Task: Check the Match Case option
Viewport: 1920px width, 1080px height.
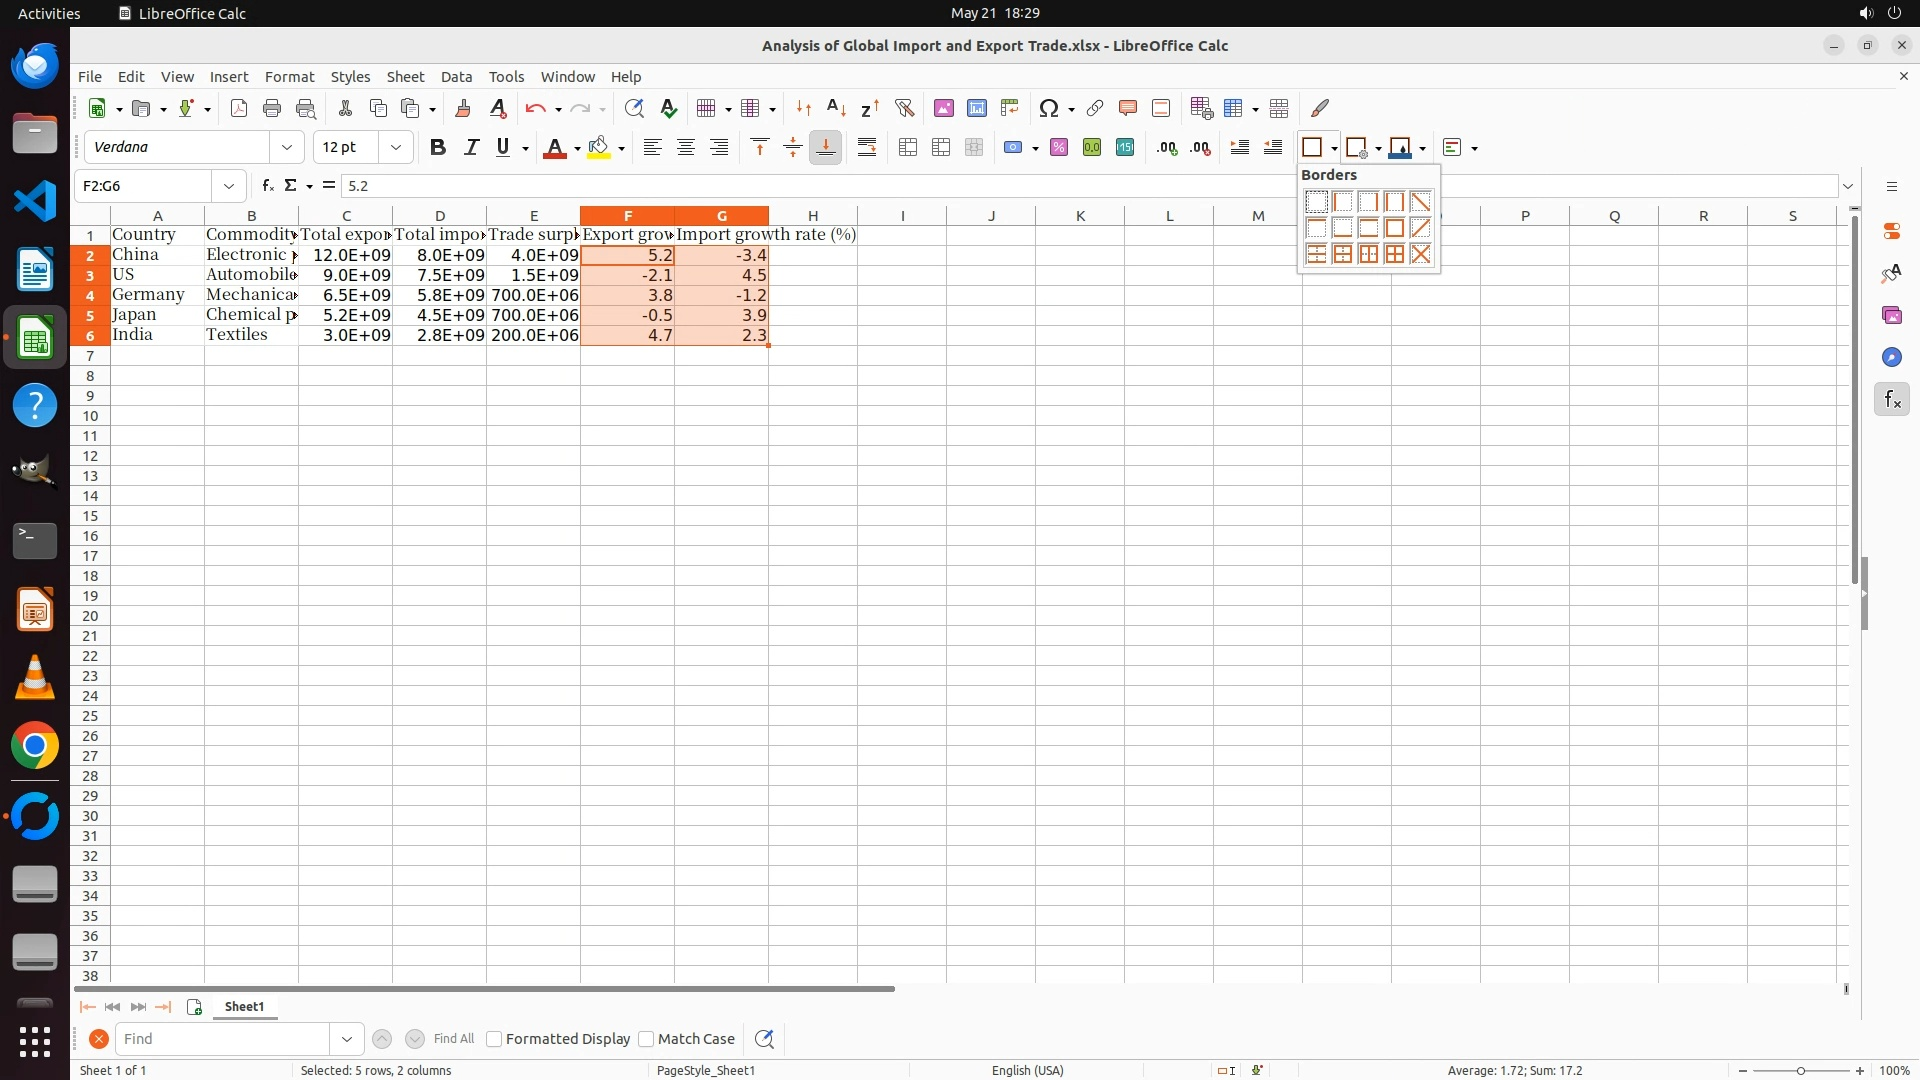Action: [x=646, y=1039]
